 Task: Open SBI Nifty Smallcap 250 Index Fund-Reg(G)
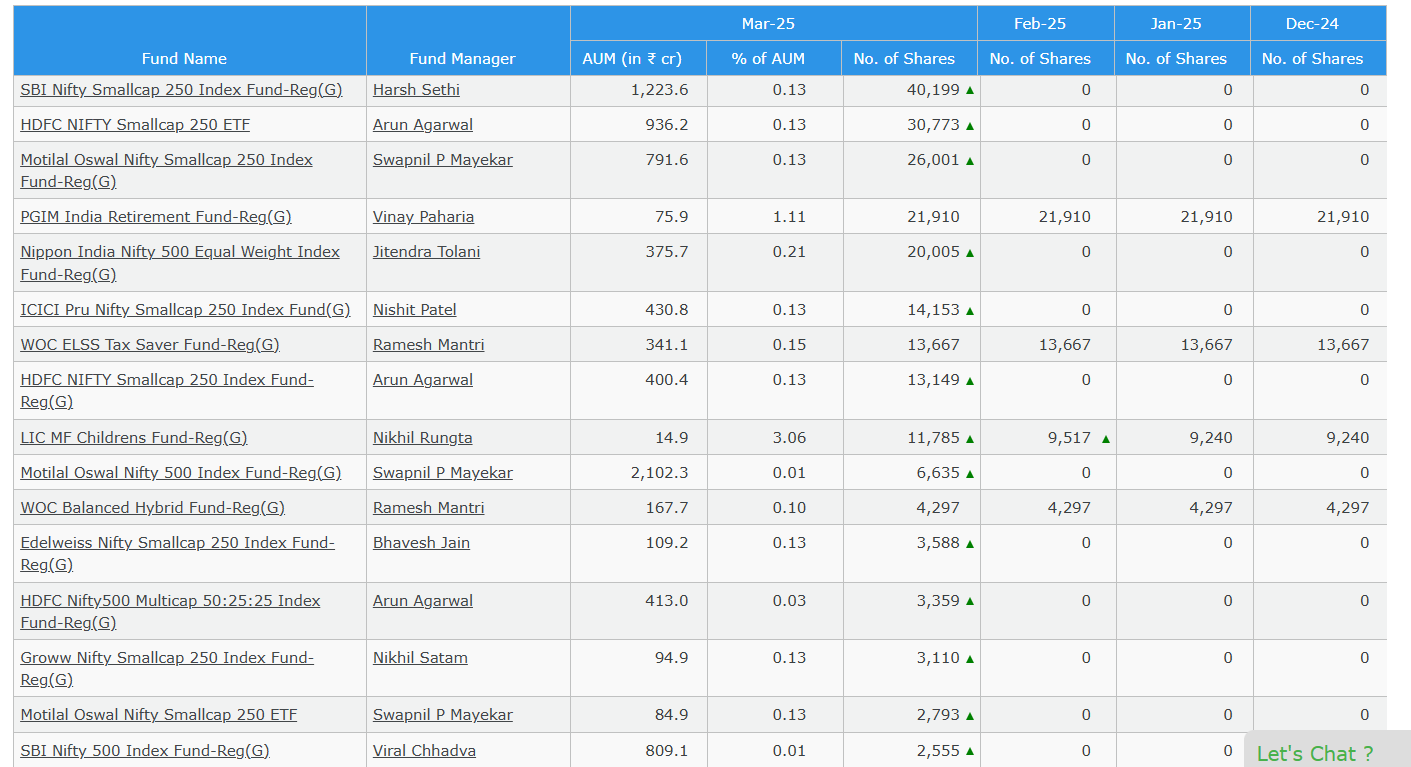[x=181, y=90]
